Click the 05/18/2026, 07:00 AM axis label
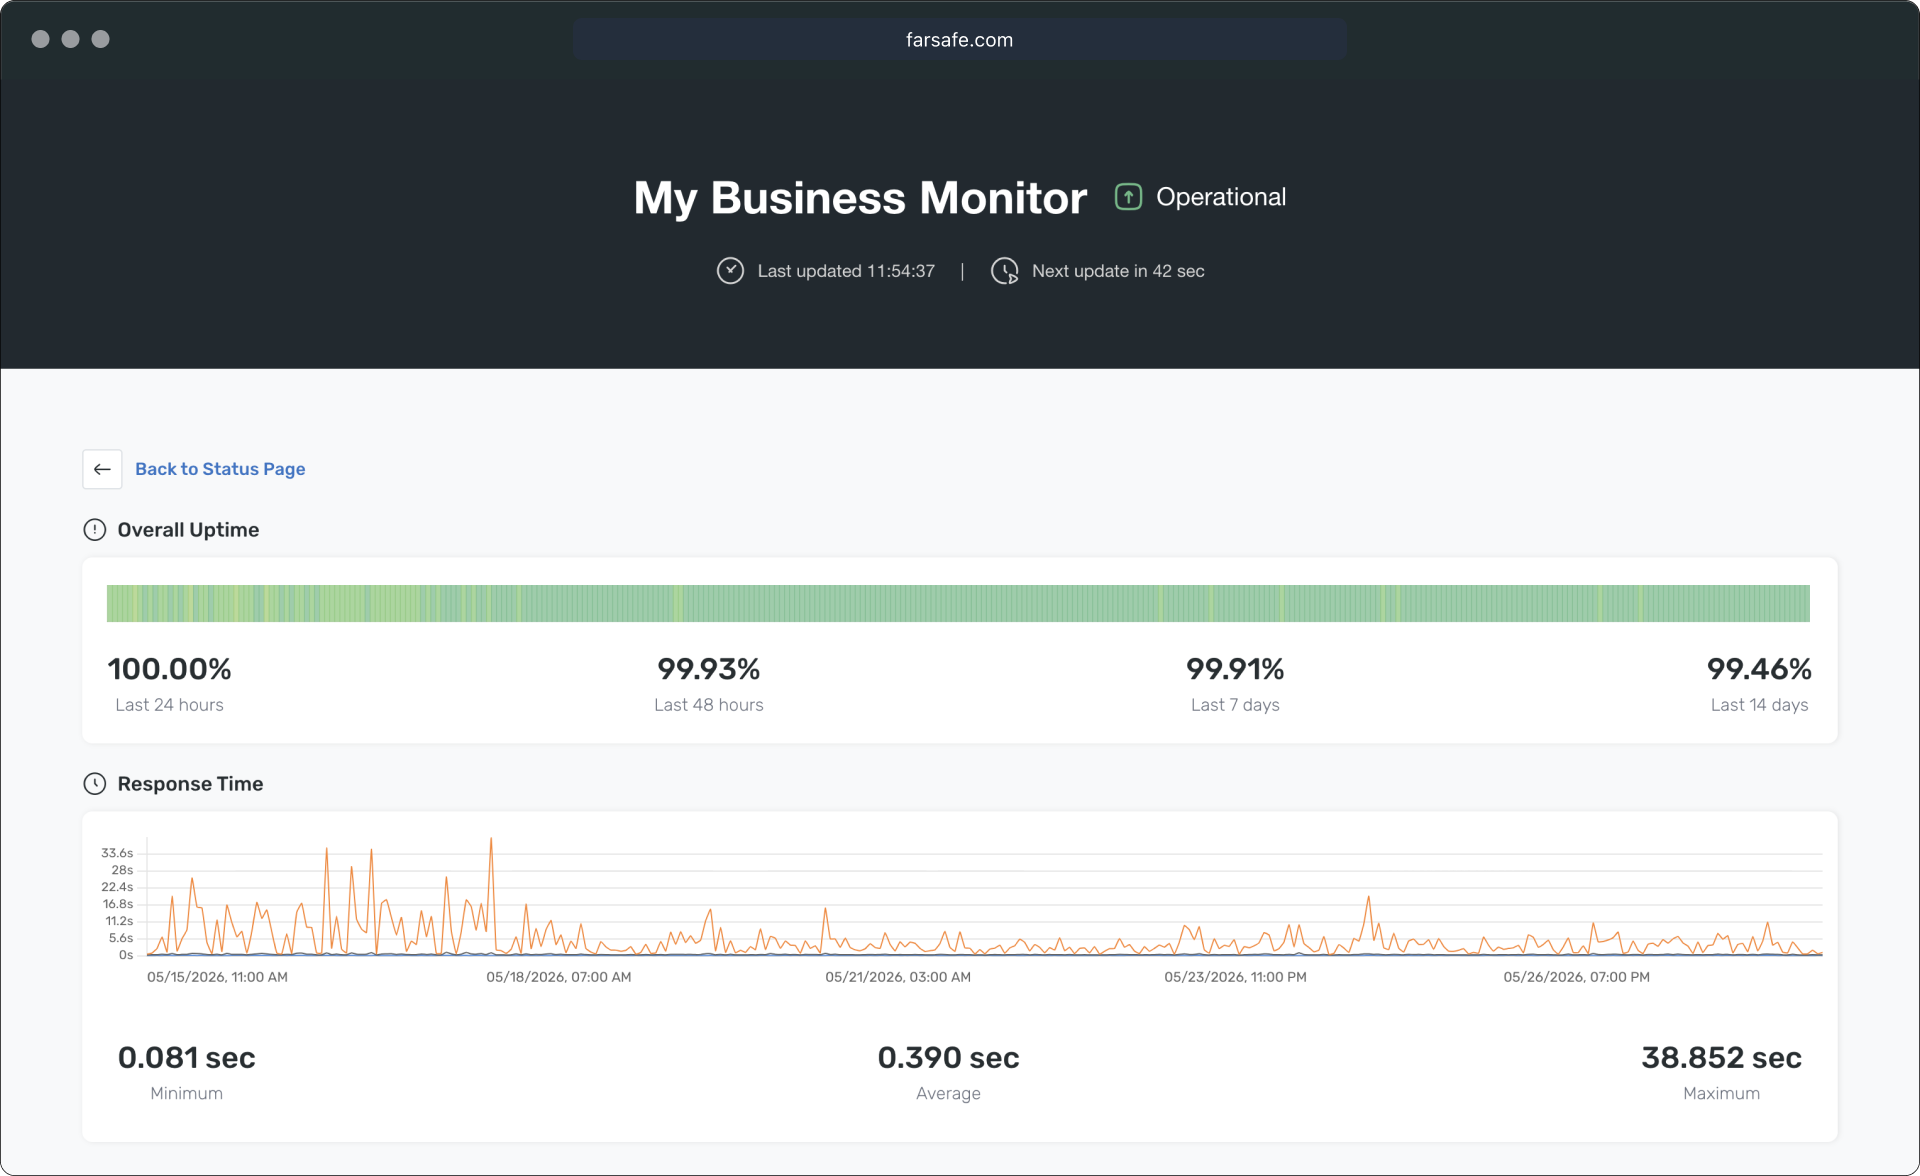The height and width of the screenshot is (1176, 1920). tap(558, 977)
